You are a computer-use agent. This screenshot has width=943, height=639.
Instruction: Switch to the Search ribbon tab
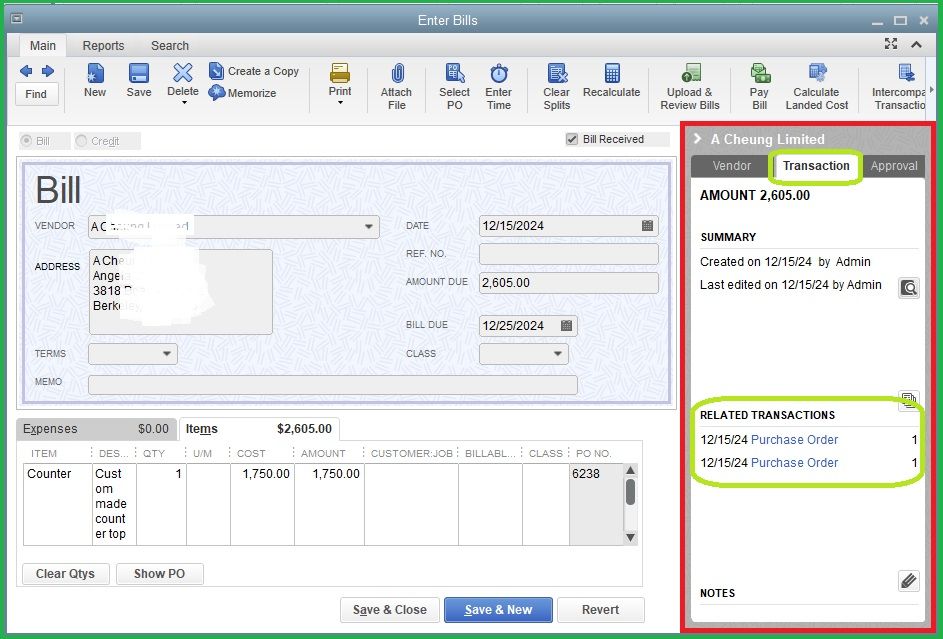170,46
